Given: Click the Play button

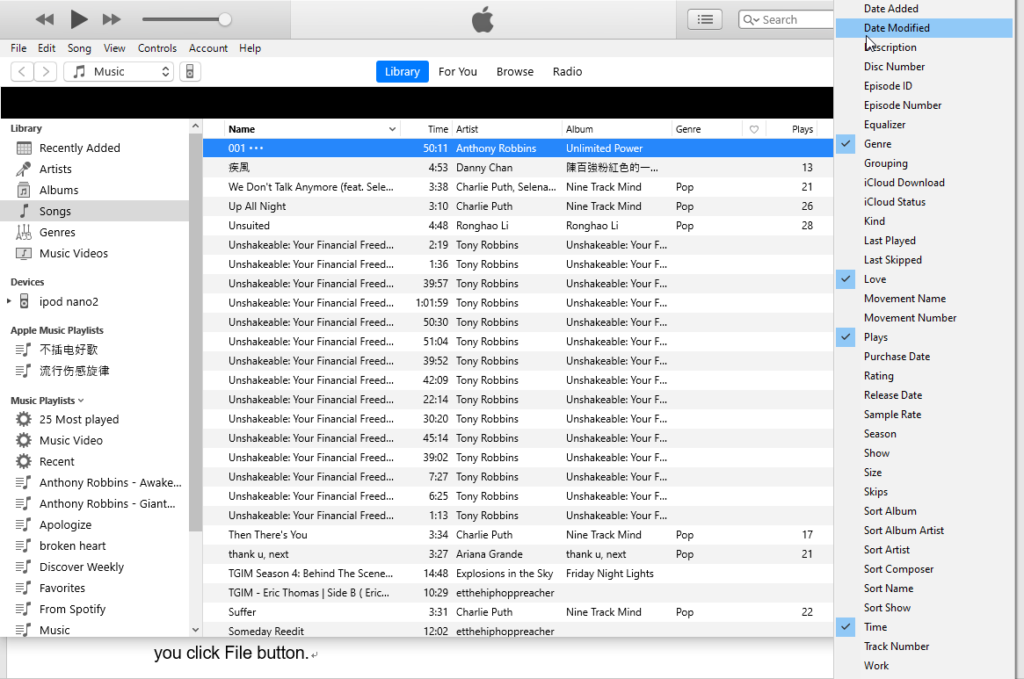Looking at the screenshot, I should click(79, 19).
